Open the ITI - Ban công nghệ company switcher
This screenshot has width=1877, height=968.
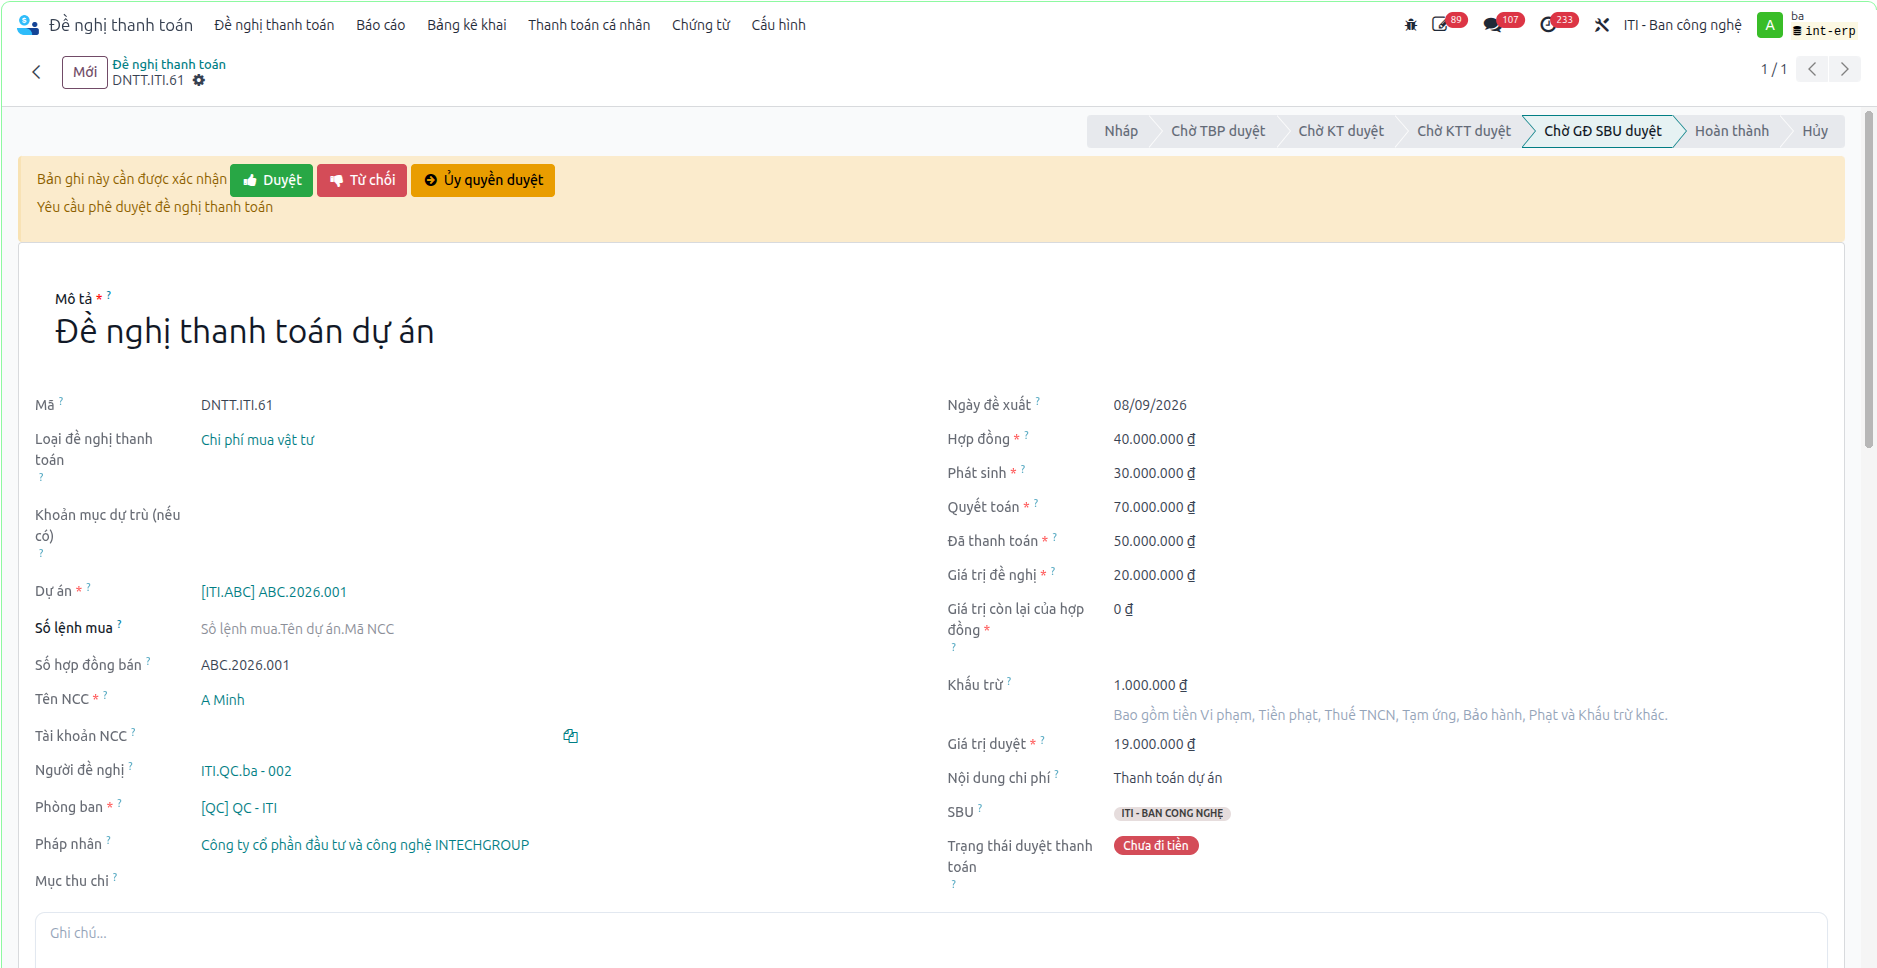point(1682,25)
